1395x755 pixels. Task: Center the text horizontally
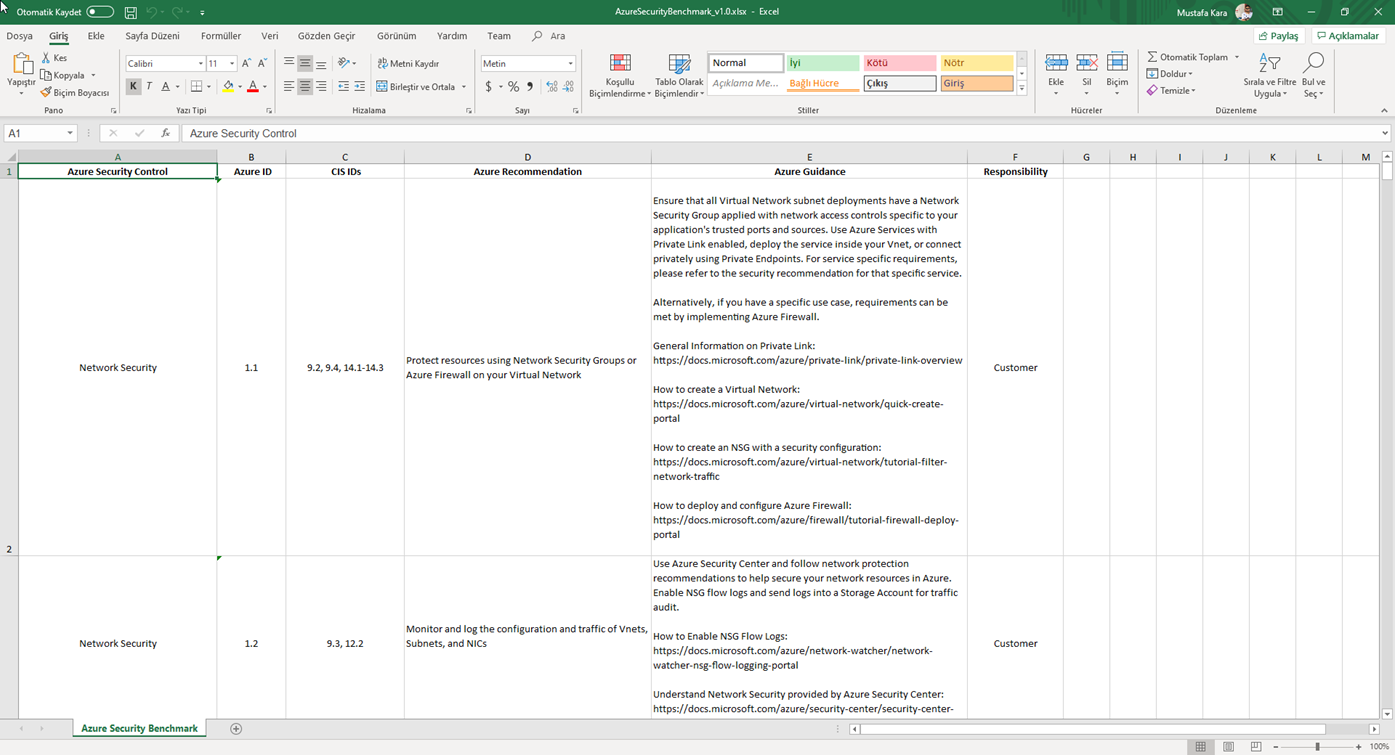[x=305, y=87]
